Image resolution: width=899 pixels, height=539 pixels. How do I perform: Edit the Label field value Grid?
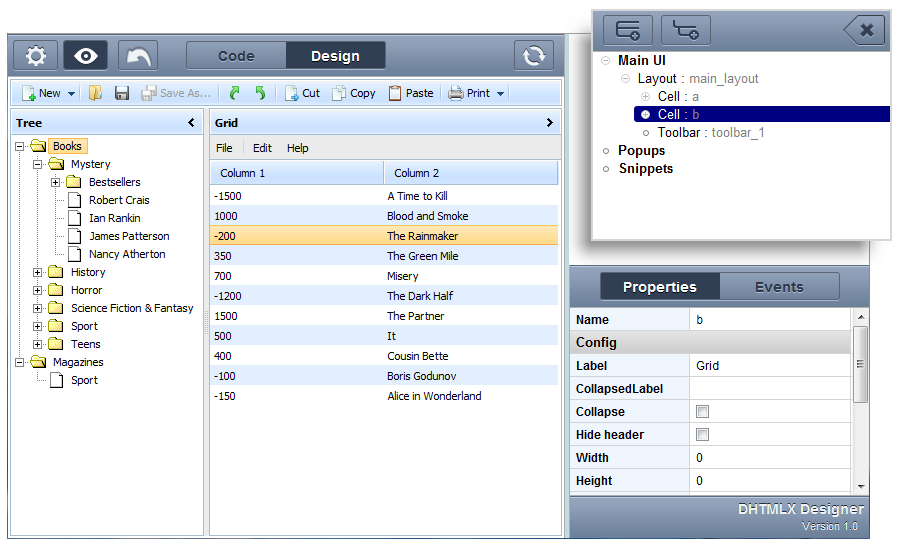[770, 366]
